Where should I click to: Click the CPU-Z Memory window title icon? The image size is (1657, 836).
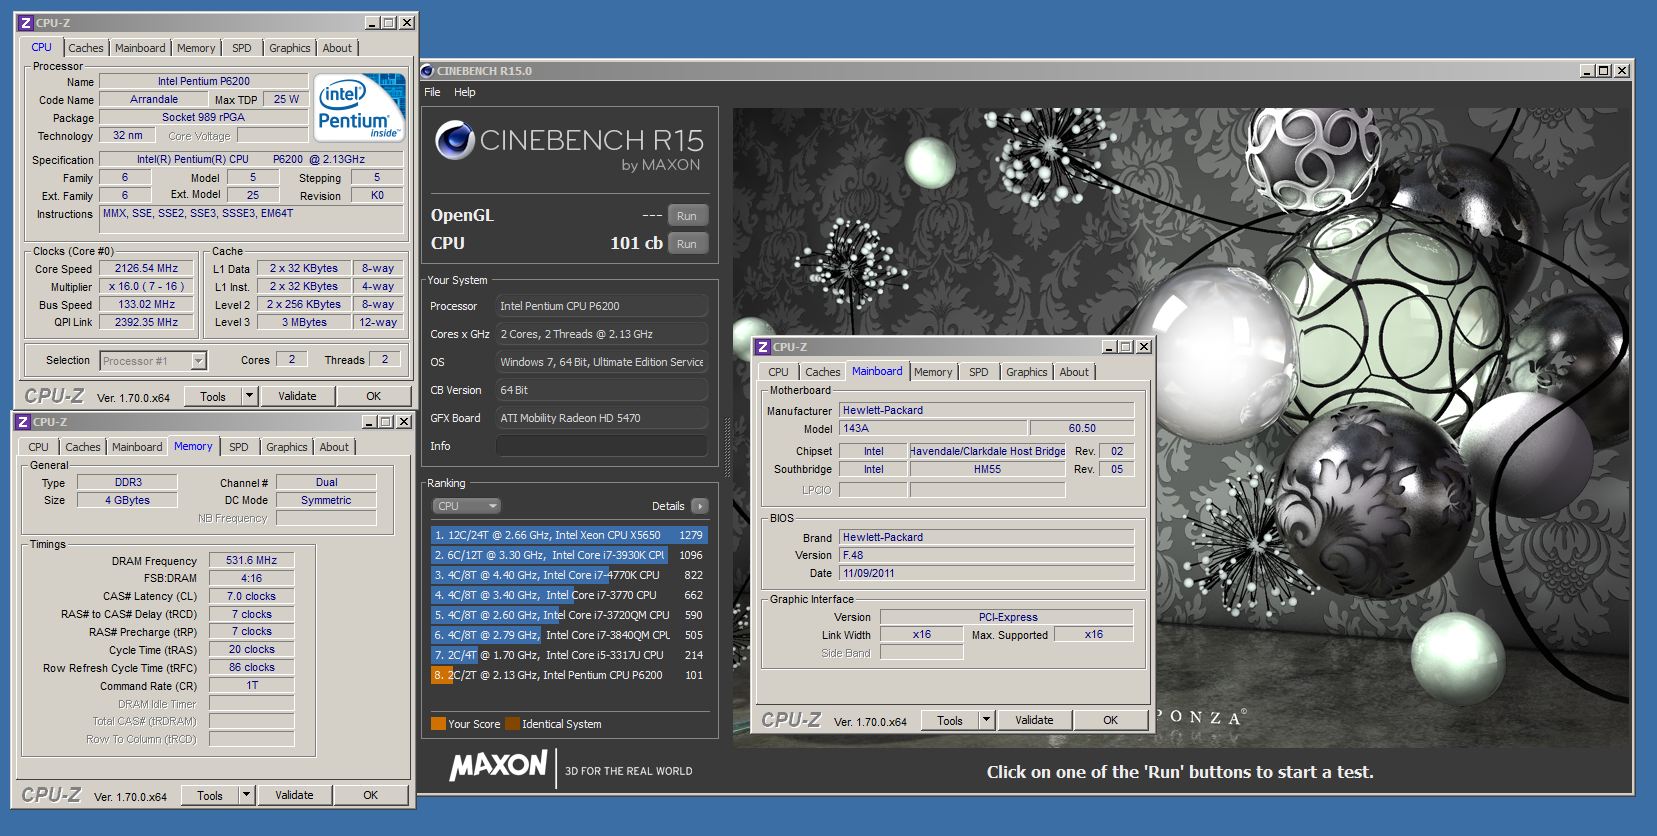23,422
